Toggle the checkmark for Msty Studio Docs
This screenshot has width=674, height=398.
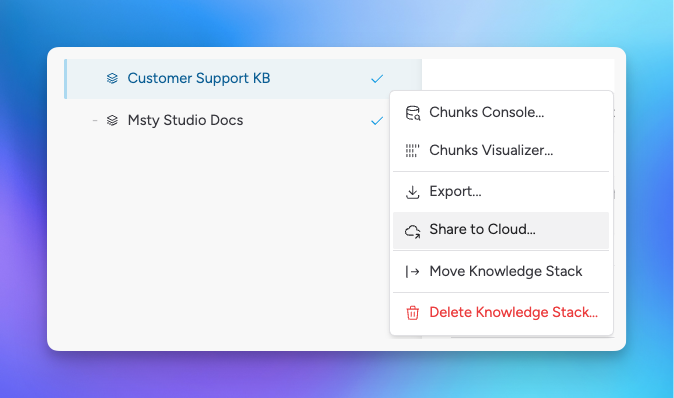pyautogui.click(x=377, y=121)
